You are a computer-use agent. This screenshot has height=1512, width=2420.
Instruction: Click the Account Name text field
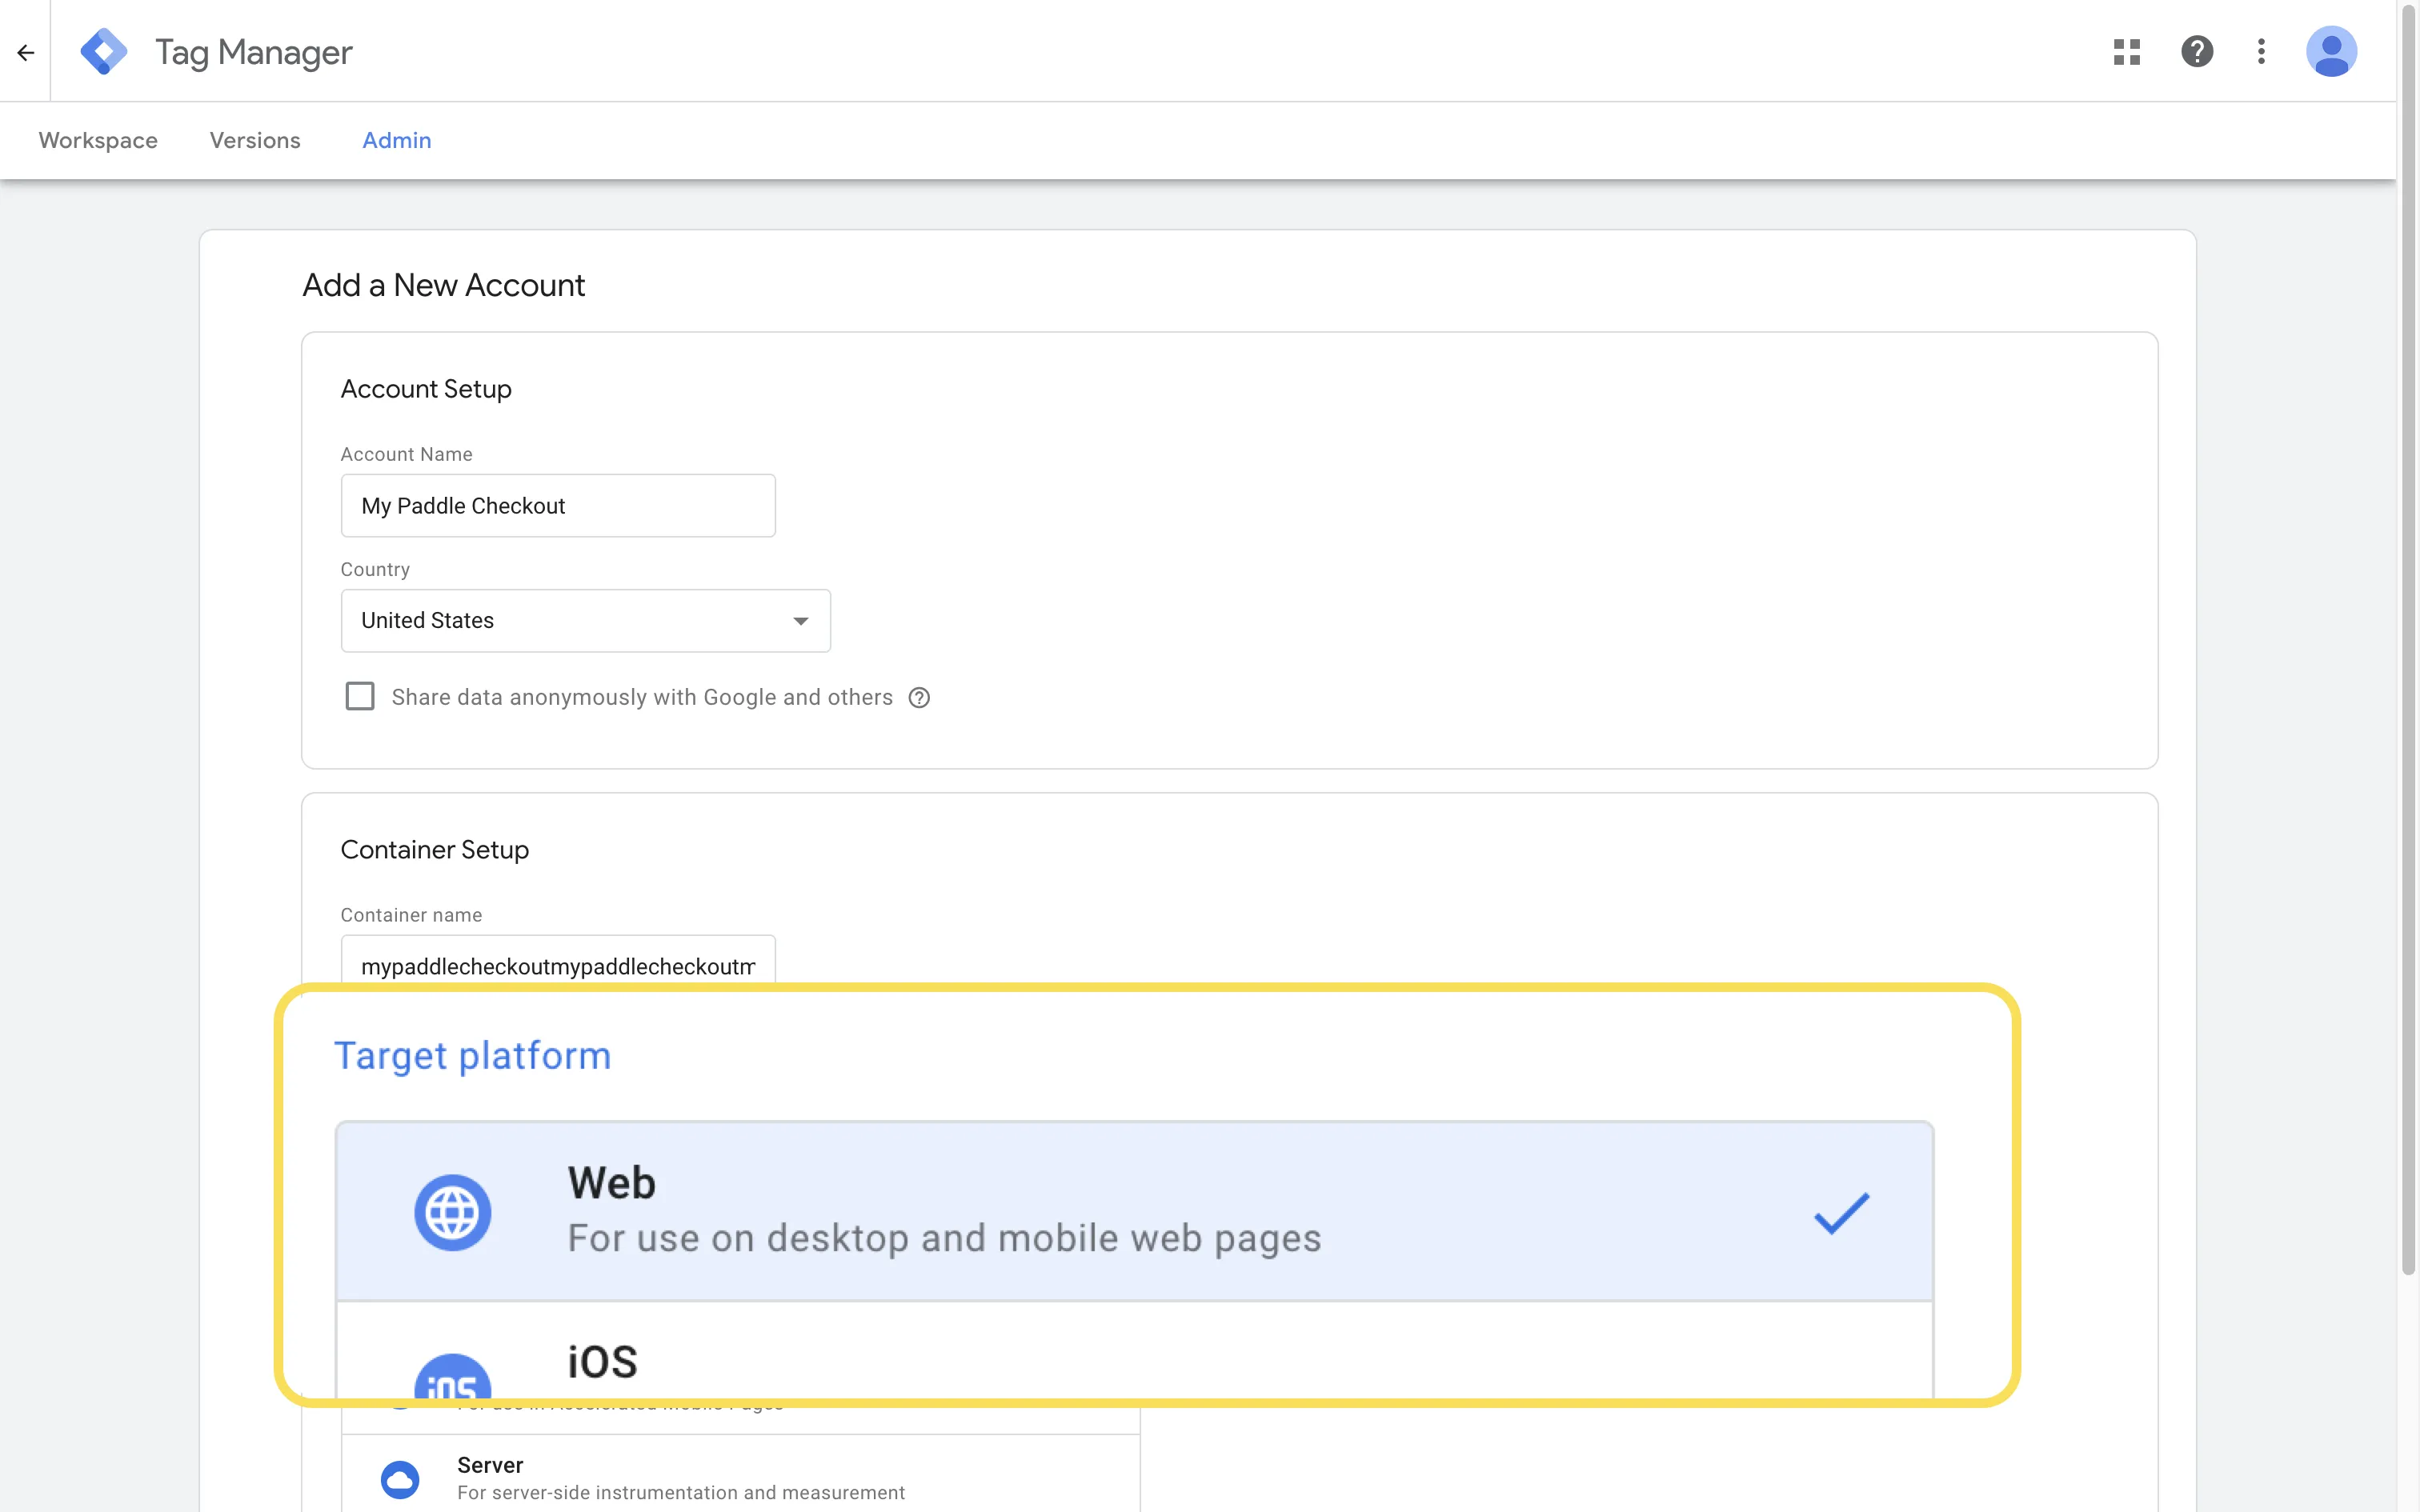pyautogui.click(x=557, y=505)
